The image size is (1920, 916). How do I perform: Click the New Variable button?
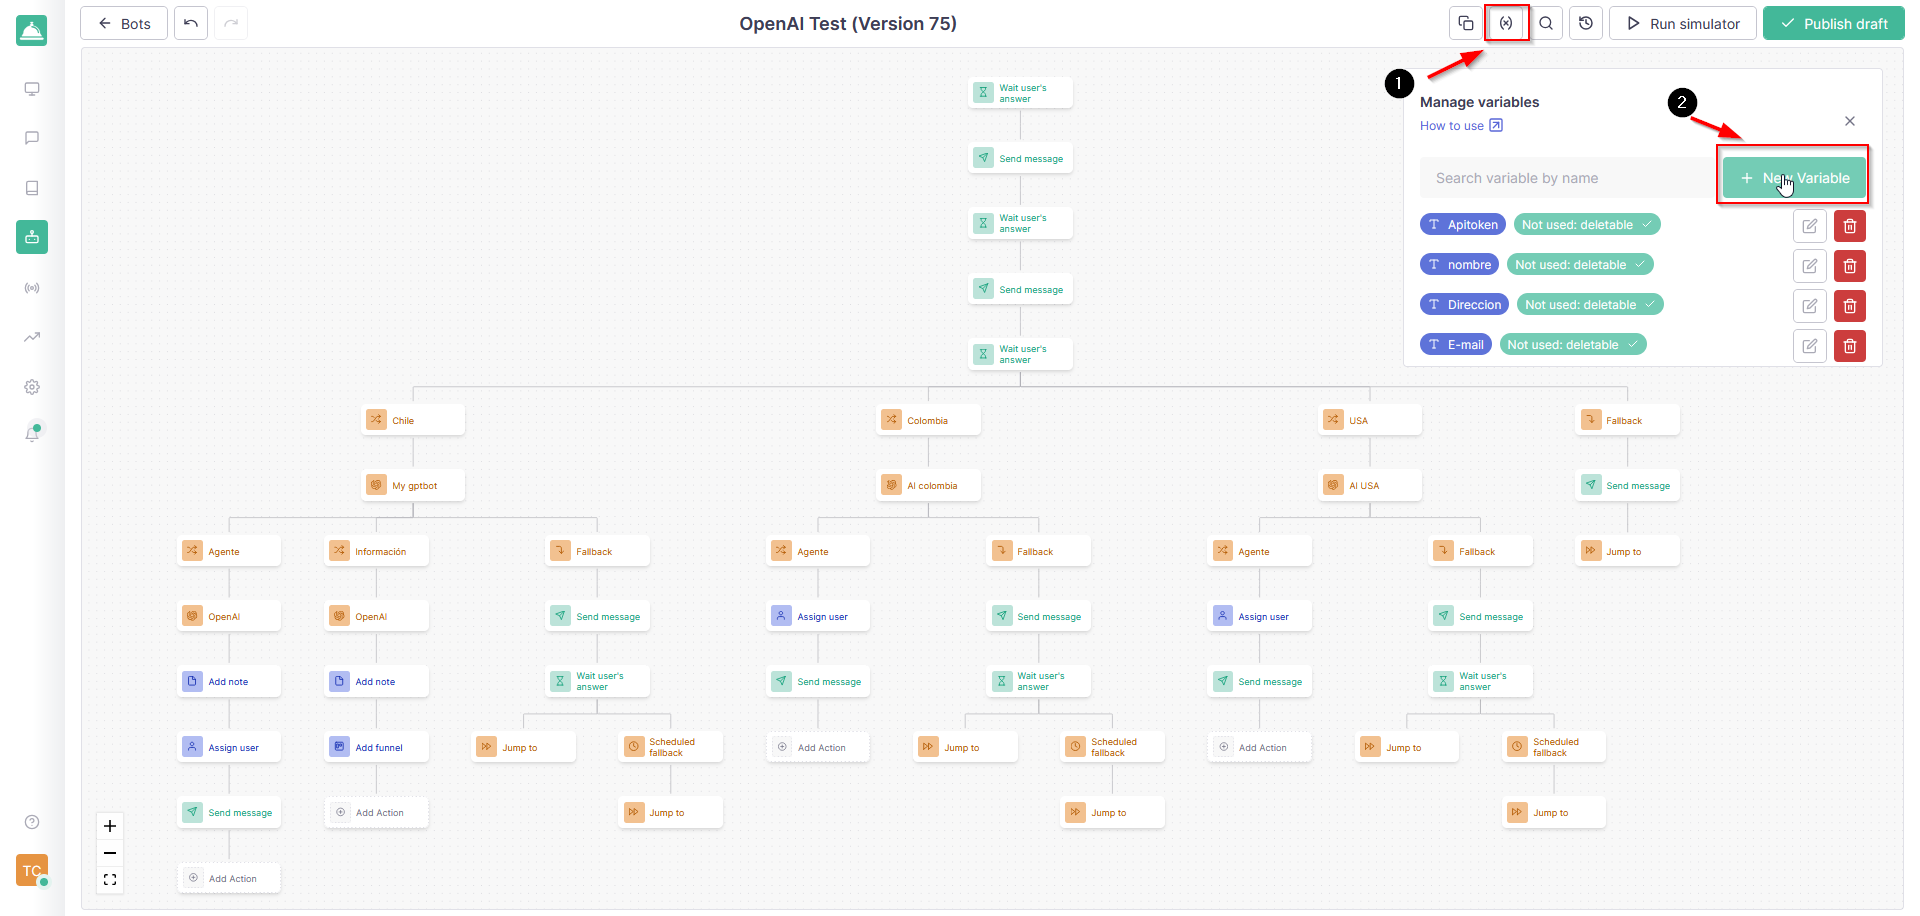[1794, 178]
